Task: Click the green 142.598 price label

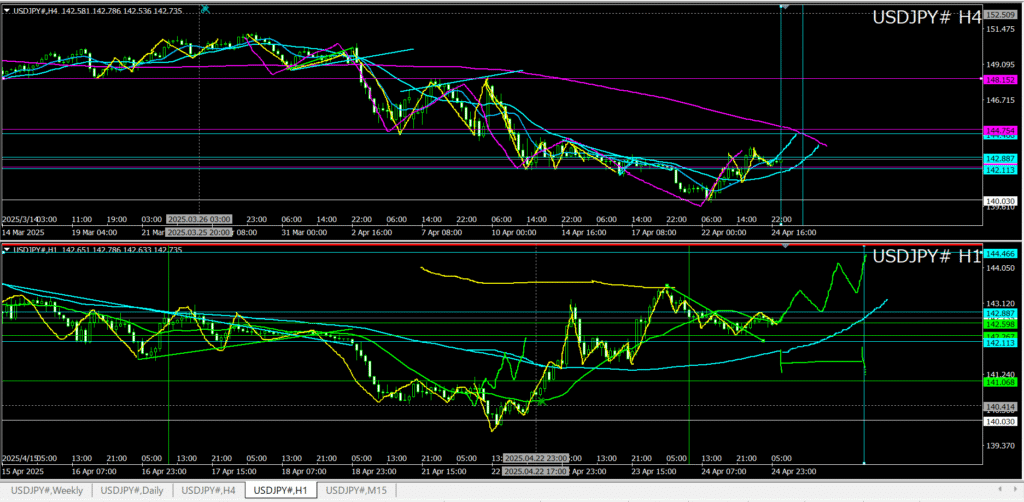Action: click(999, 324)
